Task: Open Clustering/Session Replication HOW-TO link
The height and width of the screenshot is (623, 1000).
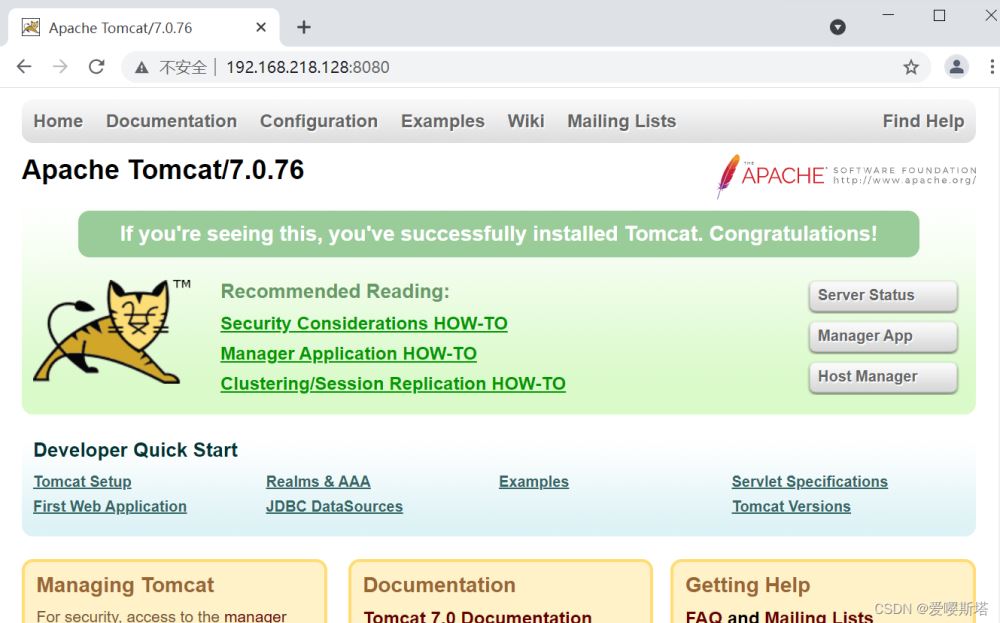Action: tap(393, 384)
